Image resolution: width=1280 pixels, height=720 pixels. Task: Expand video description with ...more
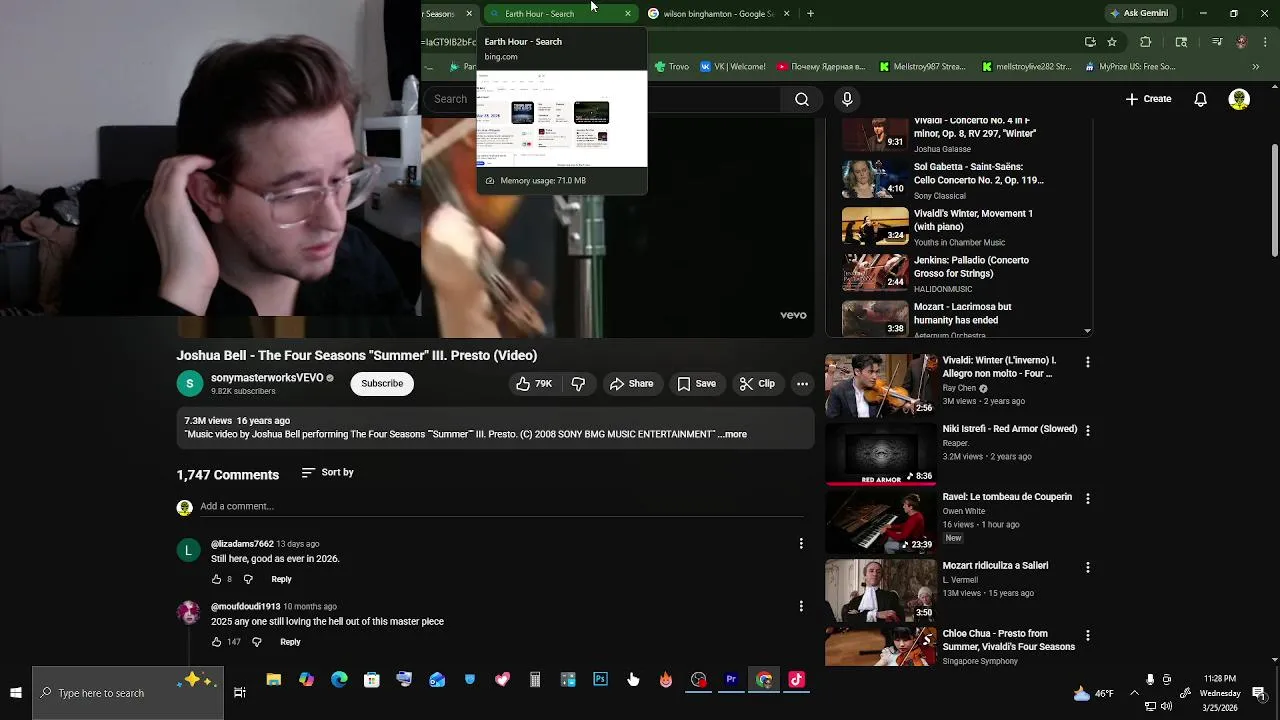click(732, 435)
